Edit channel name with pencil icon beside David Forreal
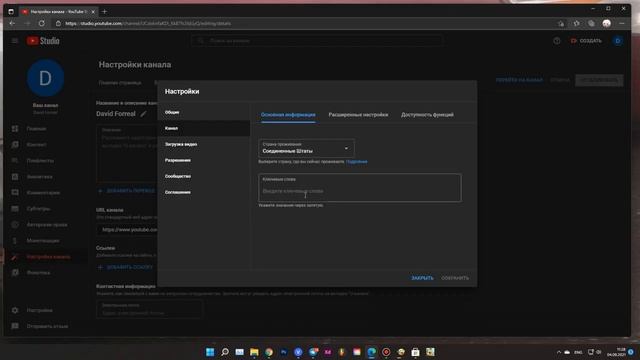This screenshot has width=640, height=360. (143, 114)
